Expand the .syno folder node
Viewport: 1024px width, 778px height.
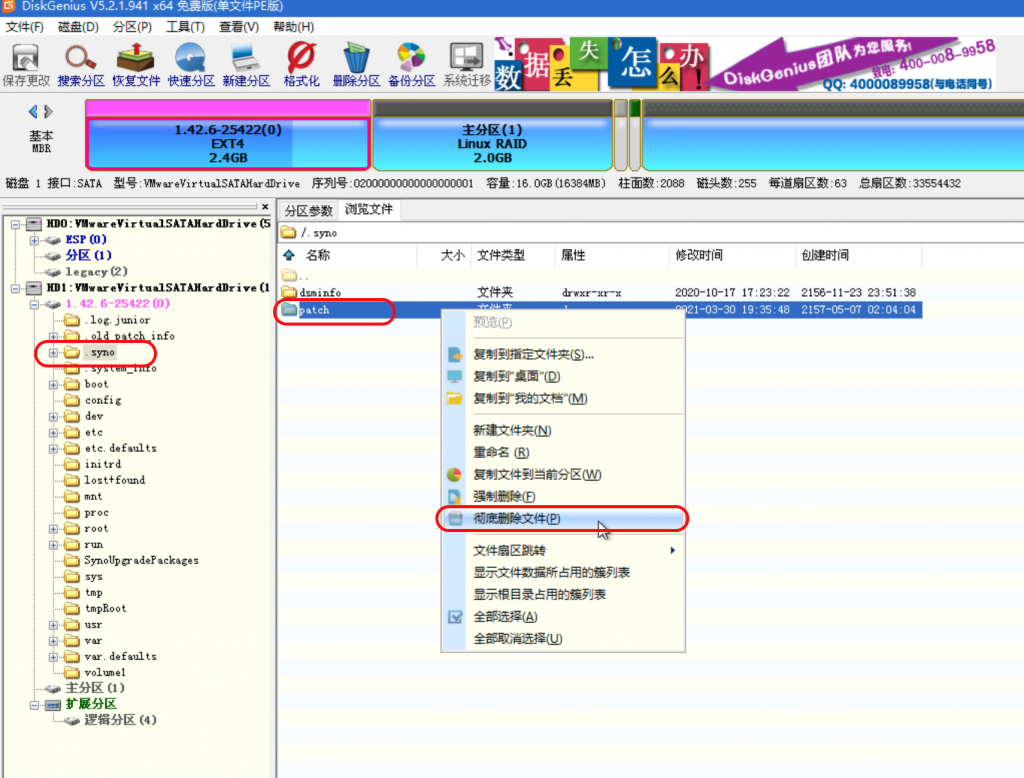tap(53, 353)
